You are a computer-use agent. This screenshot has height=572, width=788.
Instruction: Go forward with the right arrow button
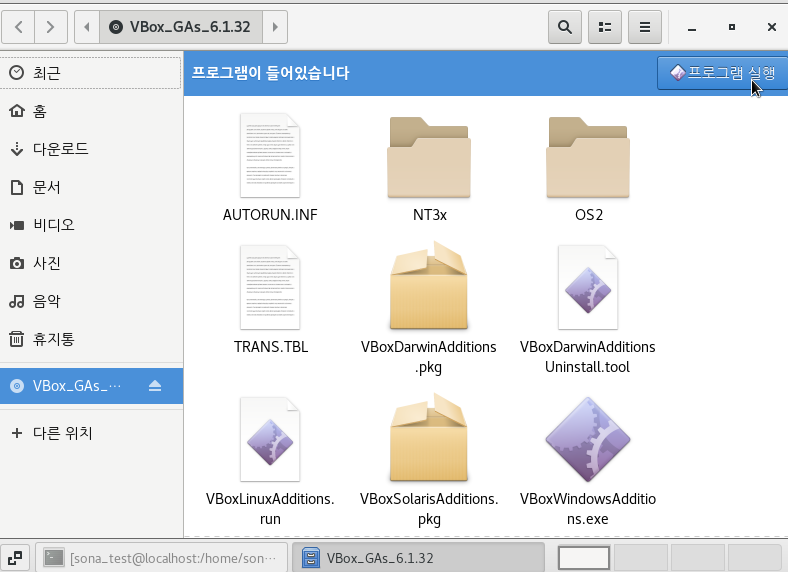(x=51, y=27)
